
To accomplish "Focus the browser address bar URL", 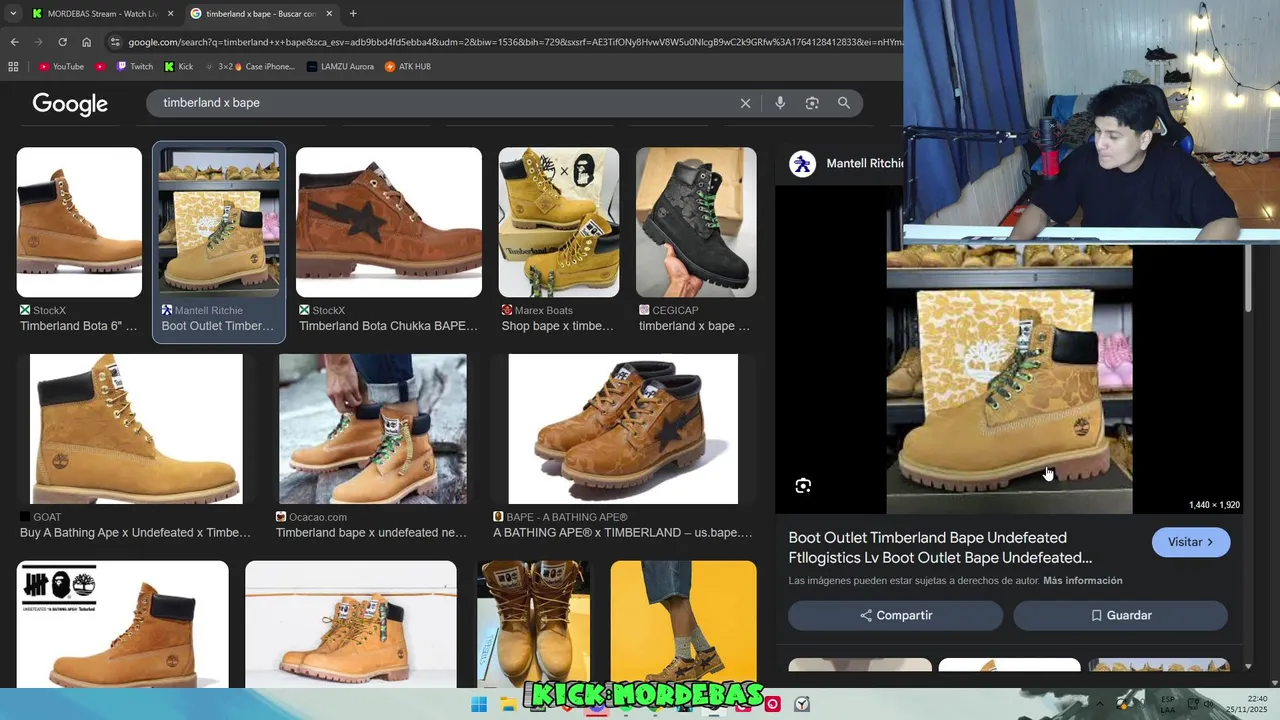I will click(514, 42).
